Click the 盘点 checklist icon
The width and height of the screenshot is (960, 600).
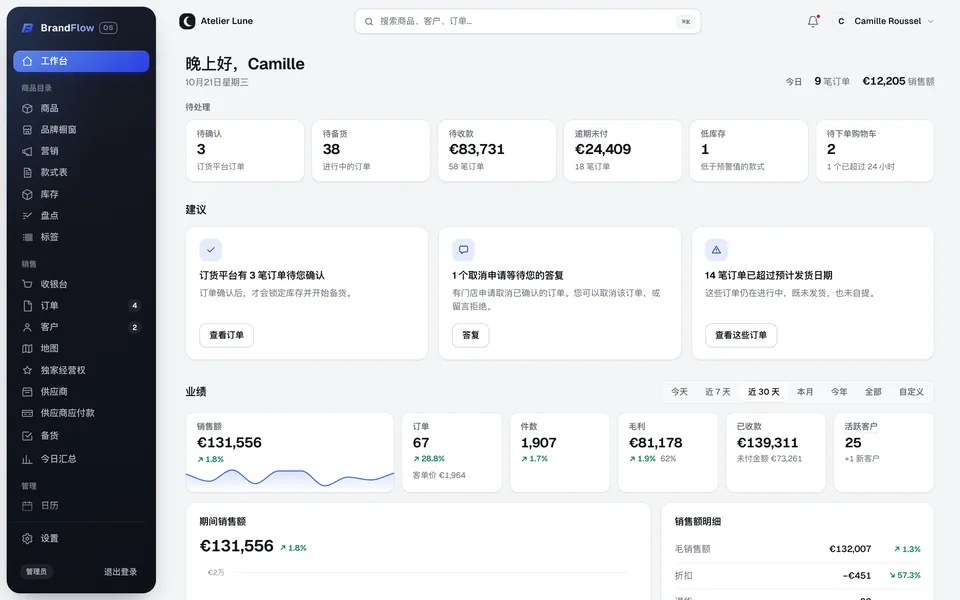click(x=27, y=216)
